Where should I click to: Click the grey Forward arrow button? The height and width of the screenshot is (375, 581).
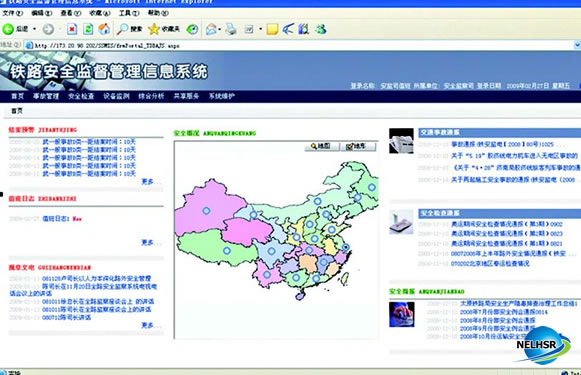[x=48, y=29]
